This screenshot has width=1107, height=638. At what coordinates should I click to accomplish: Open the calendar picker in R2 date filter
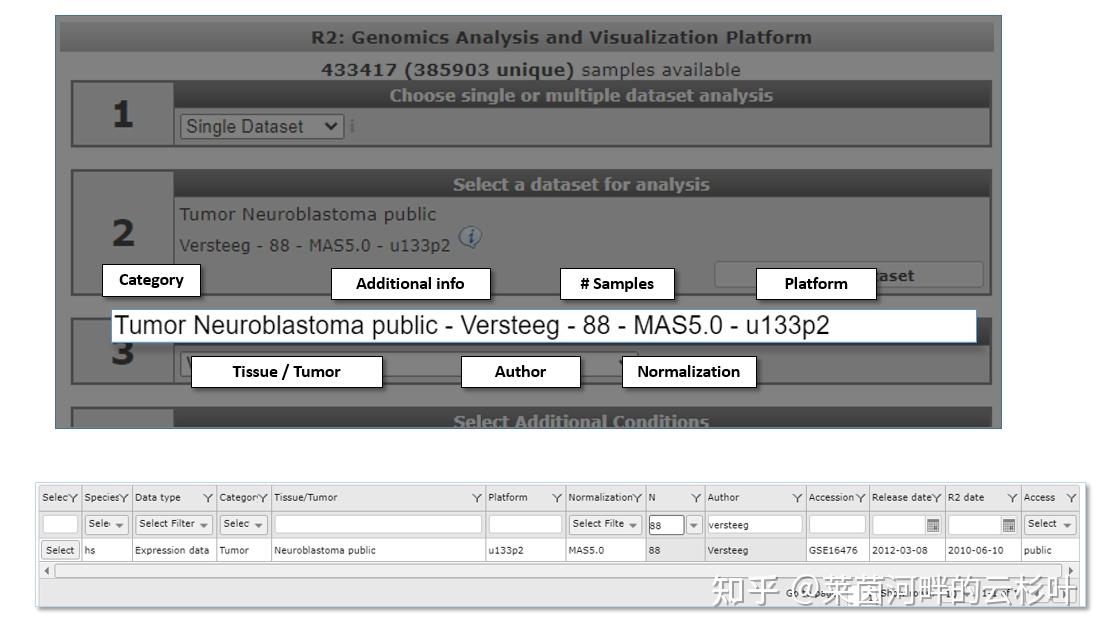[x=1008, y=524]
